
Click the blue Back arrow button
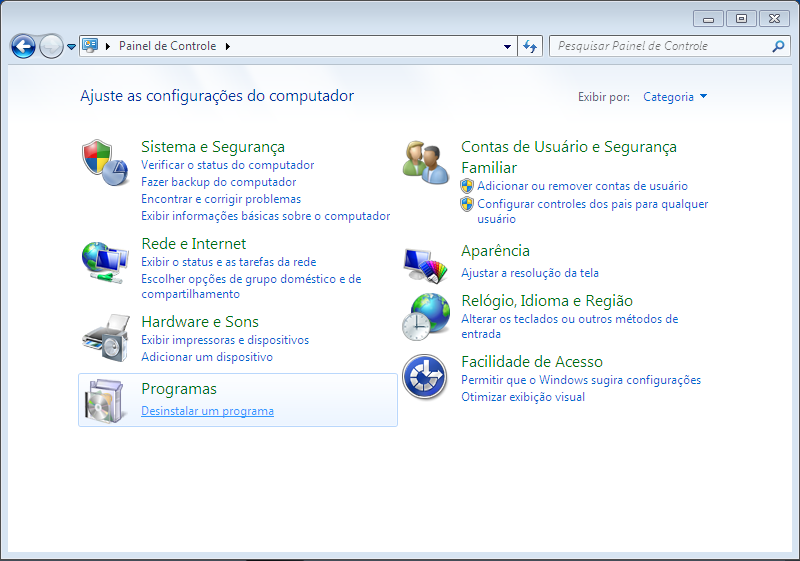tap(23, 47)
